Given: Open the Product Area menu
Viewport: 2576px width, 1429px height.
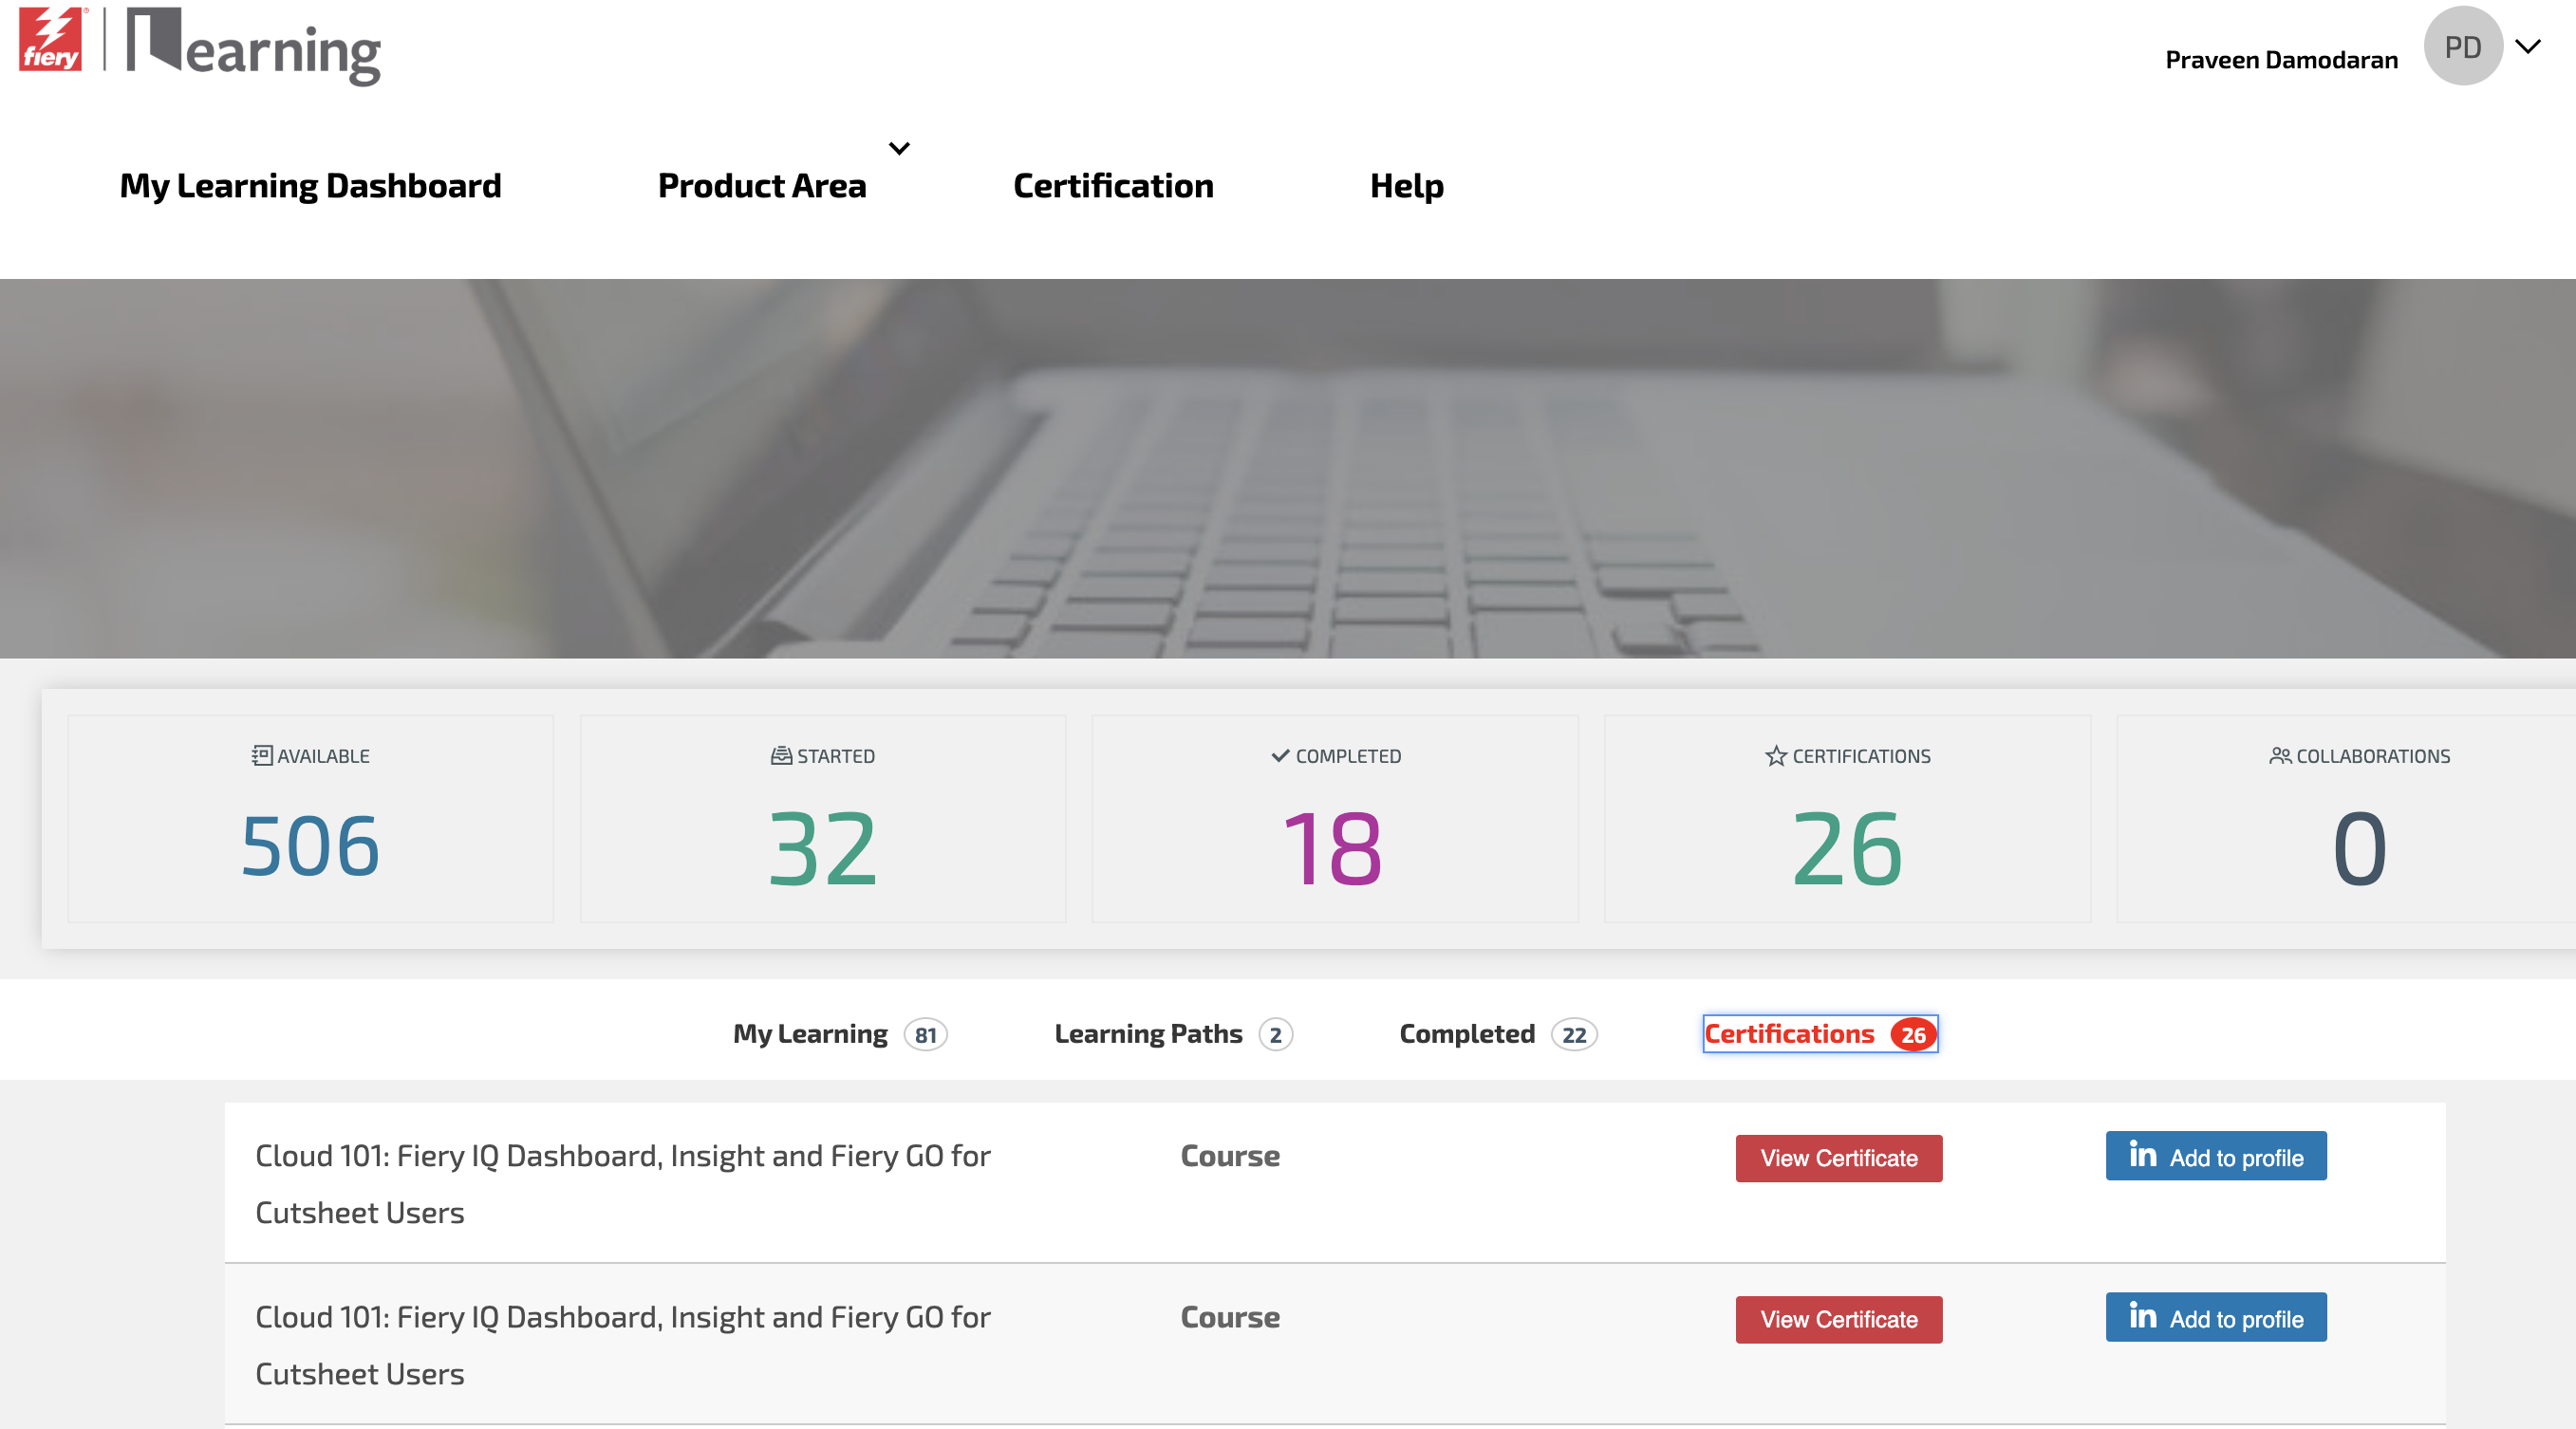Looking at the screenshot, I should point(761,186).
